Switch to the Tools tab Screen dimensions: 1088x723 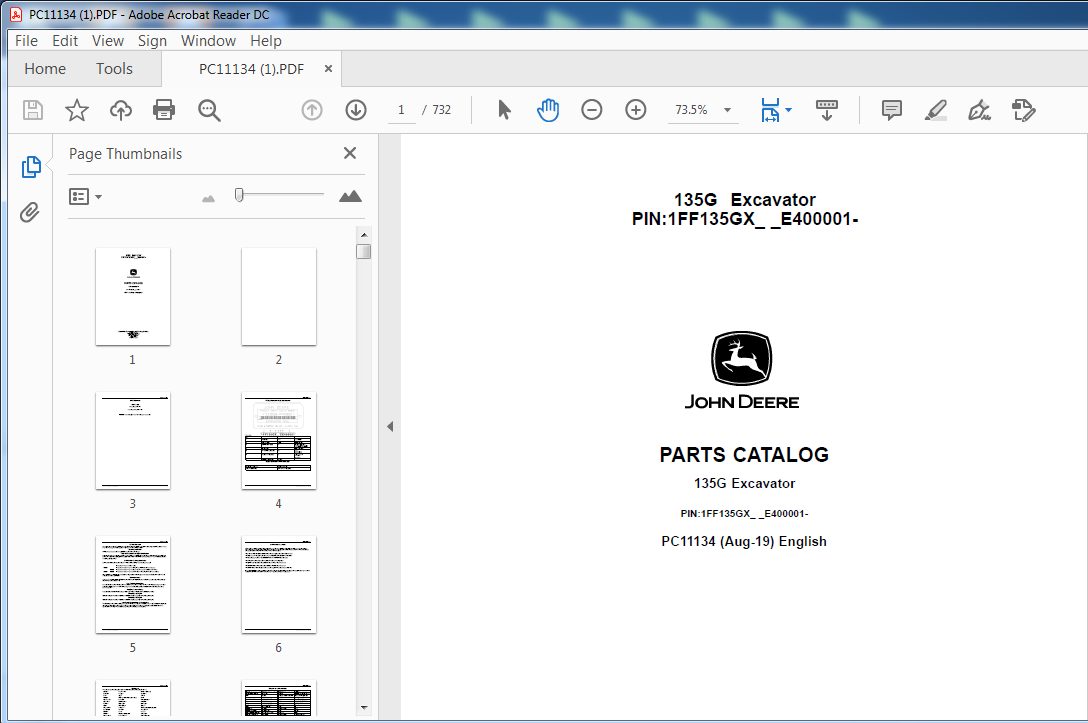coord(114,69)
